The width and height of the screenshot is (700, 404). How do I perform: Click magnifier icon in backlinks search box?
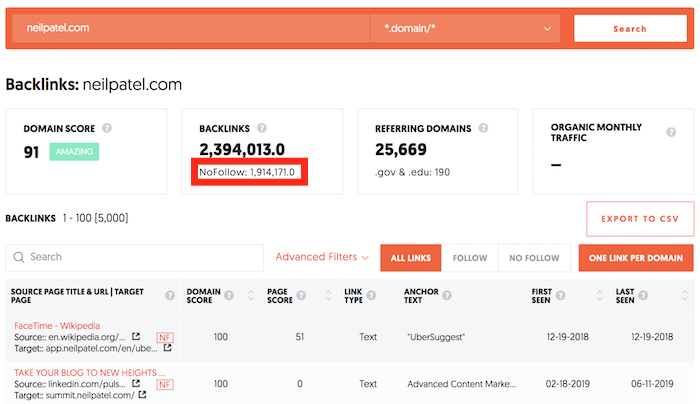click(x=19, y=257)
